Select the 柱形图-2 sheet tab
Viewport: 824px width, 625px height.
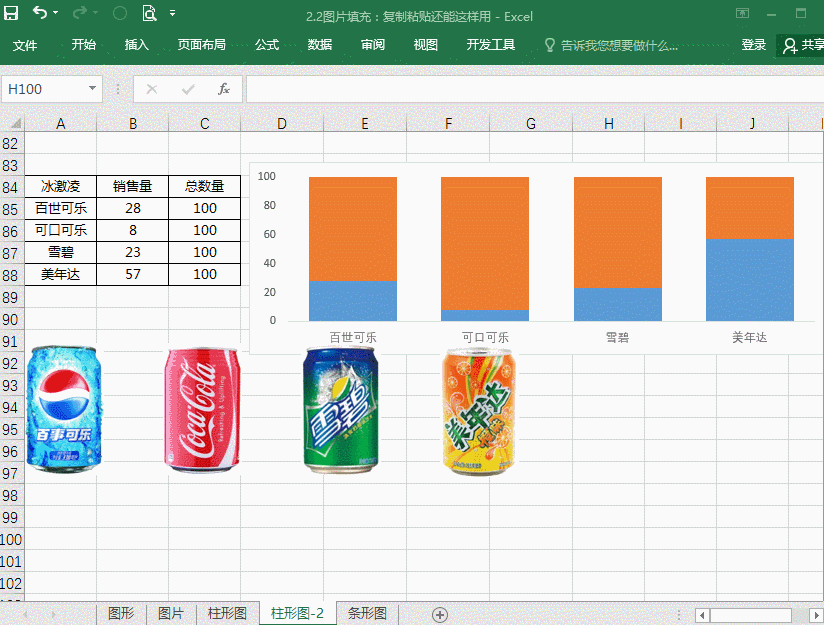[x=297, y=613]
